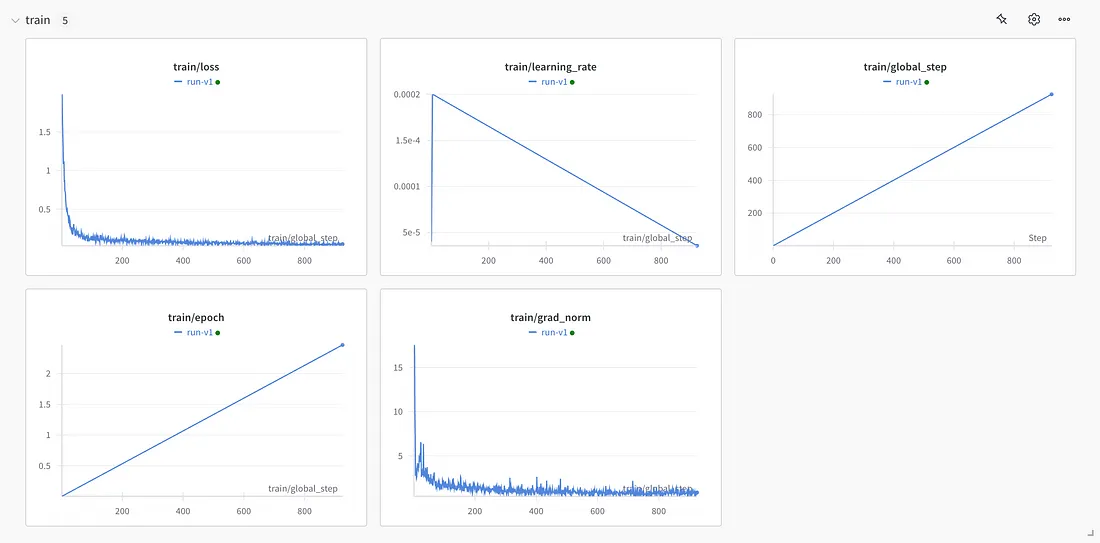Image resolution: width=1100 pixels, height=543 pixels.
Task: Click green status dot in train/grad_norm legend
Action: 572,333
